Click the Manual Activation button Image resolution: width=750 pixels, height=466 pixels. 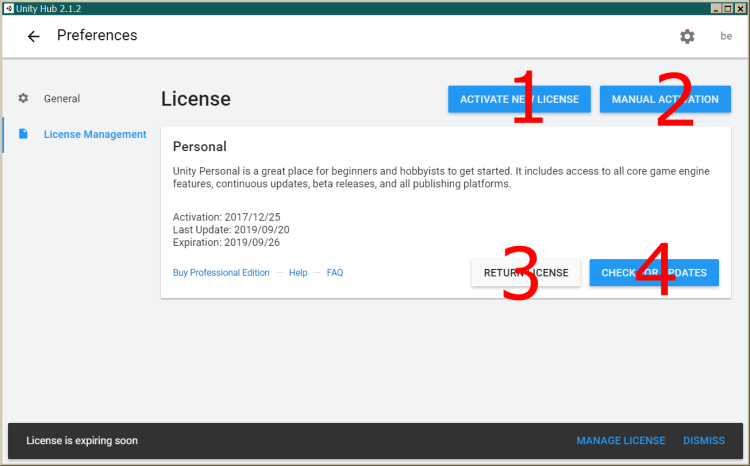click(665, 99)
